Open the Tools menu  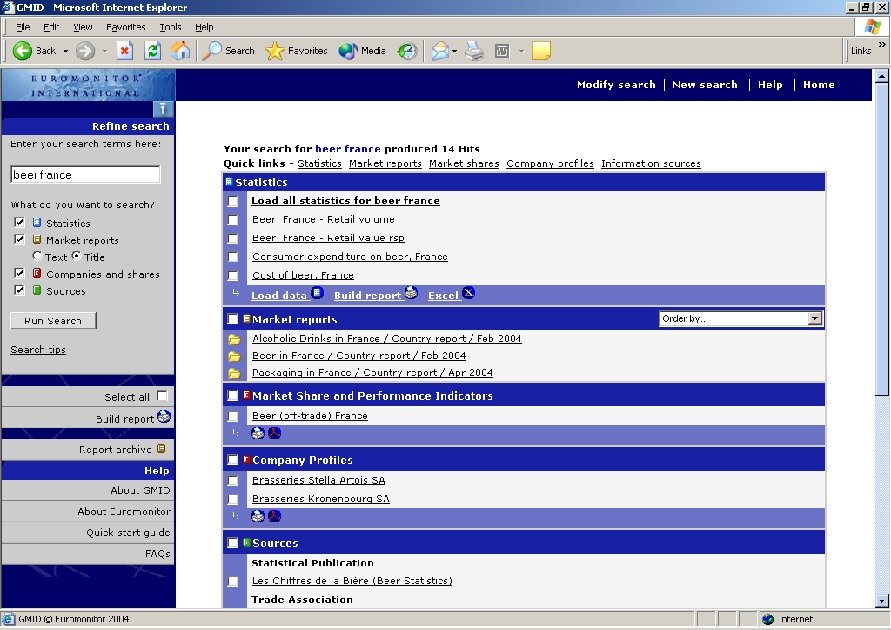(x=171, y=27)
